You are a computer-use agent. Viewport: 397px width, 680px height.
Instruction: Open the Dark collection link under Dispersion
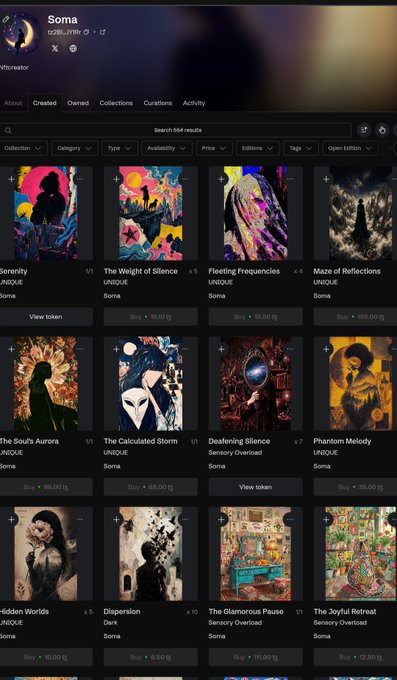tap(110, 622)
